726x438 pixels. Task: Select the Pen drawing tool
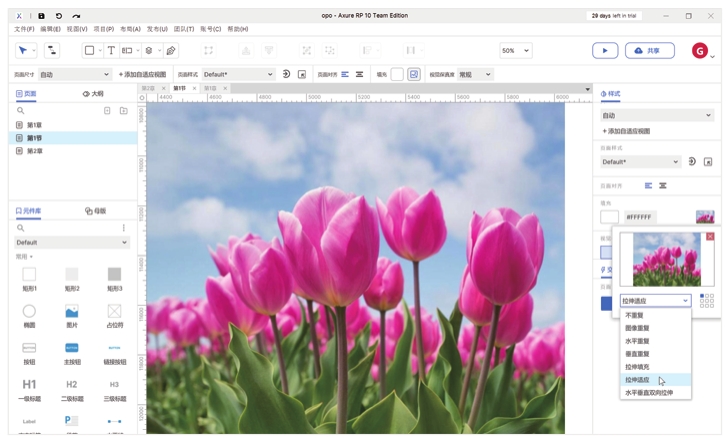[x=171, y=50]
